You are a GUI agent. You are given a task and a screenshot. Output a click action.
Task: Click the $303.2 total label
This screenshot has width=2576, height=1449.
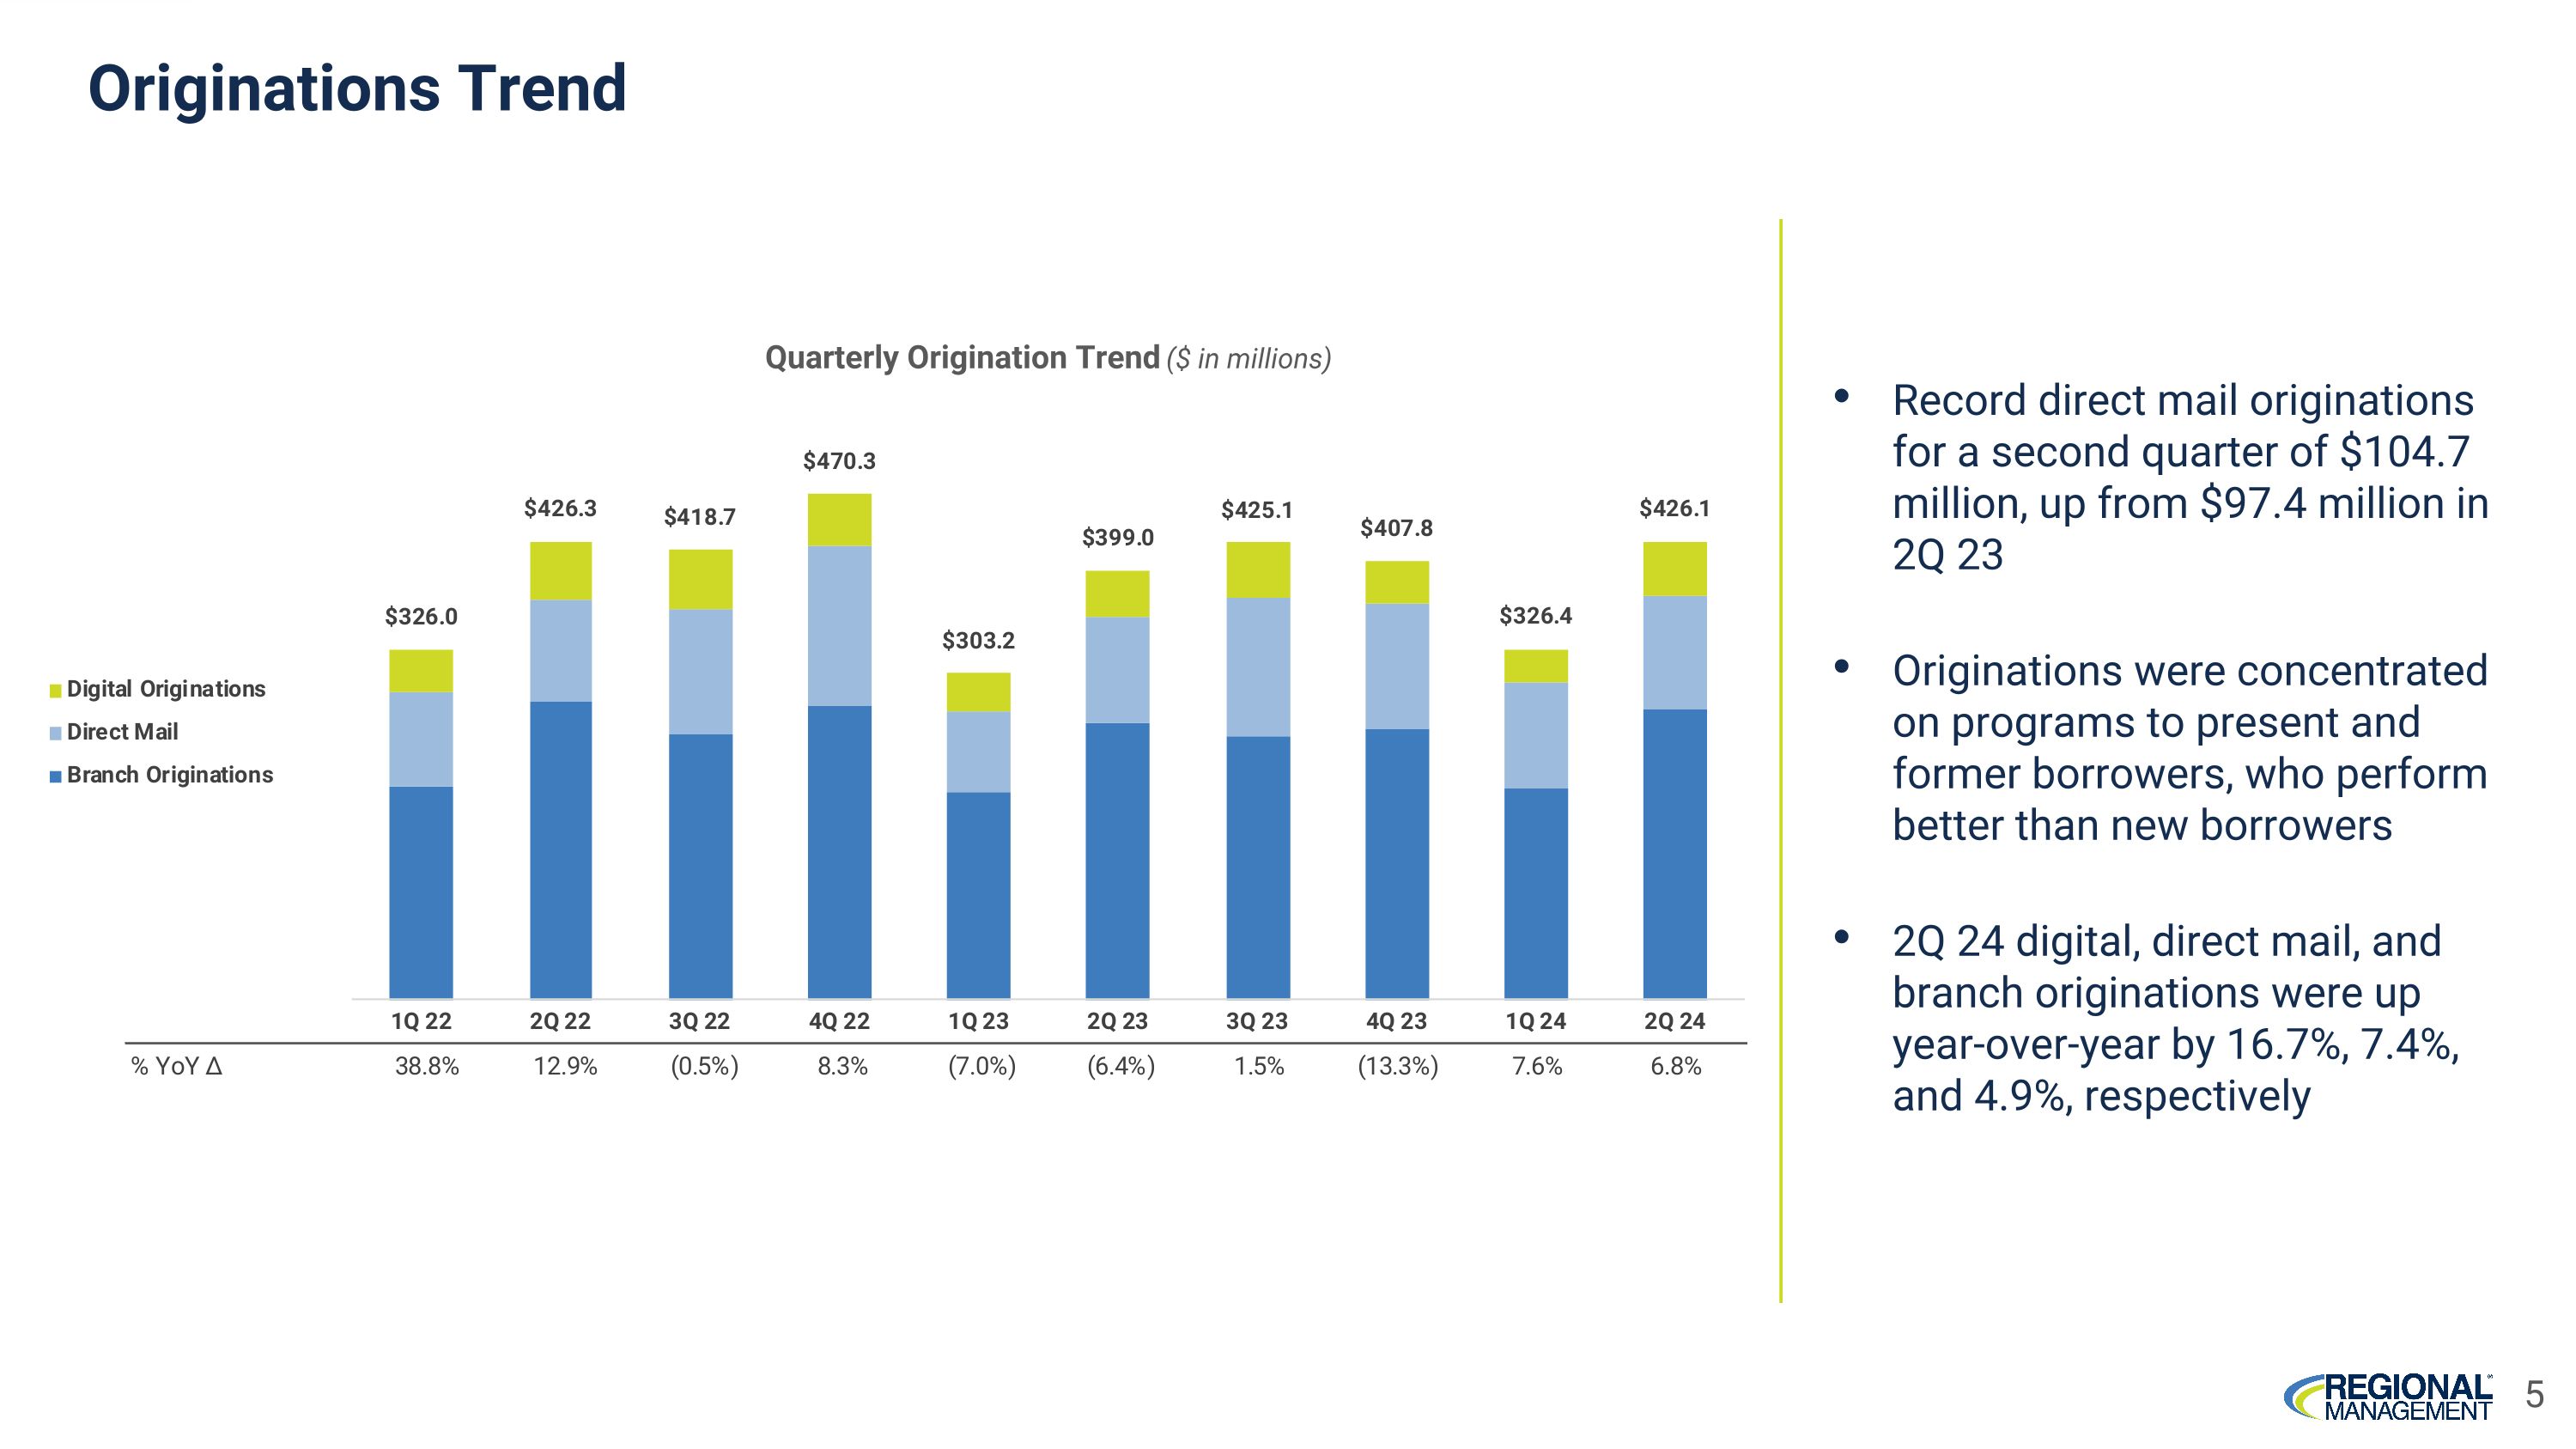tap(978, 640)
